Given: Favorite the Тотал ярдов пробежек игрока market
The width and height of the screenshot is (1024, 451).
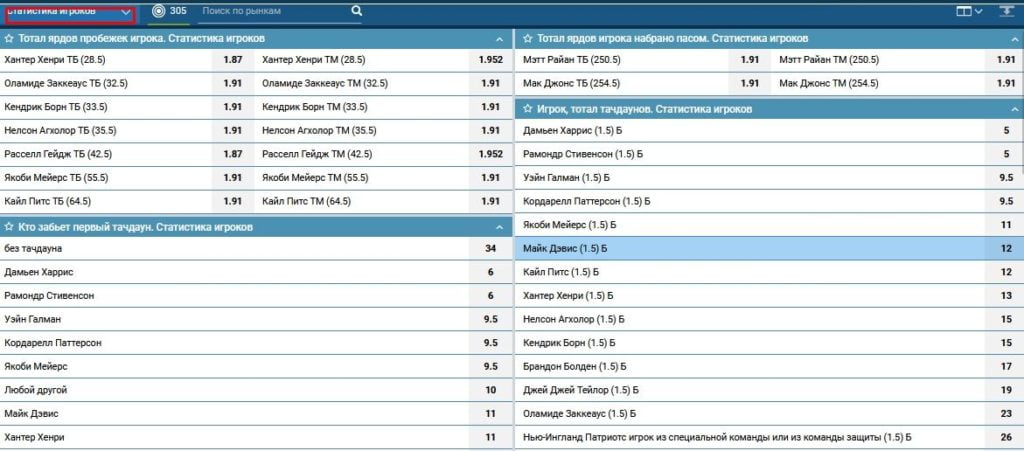Looking at the screenshot, I should (9, 38).
